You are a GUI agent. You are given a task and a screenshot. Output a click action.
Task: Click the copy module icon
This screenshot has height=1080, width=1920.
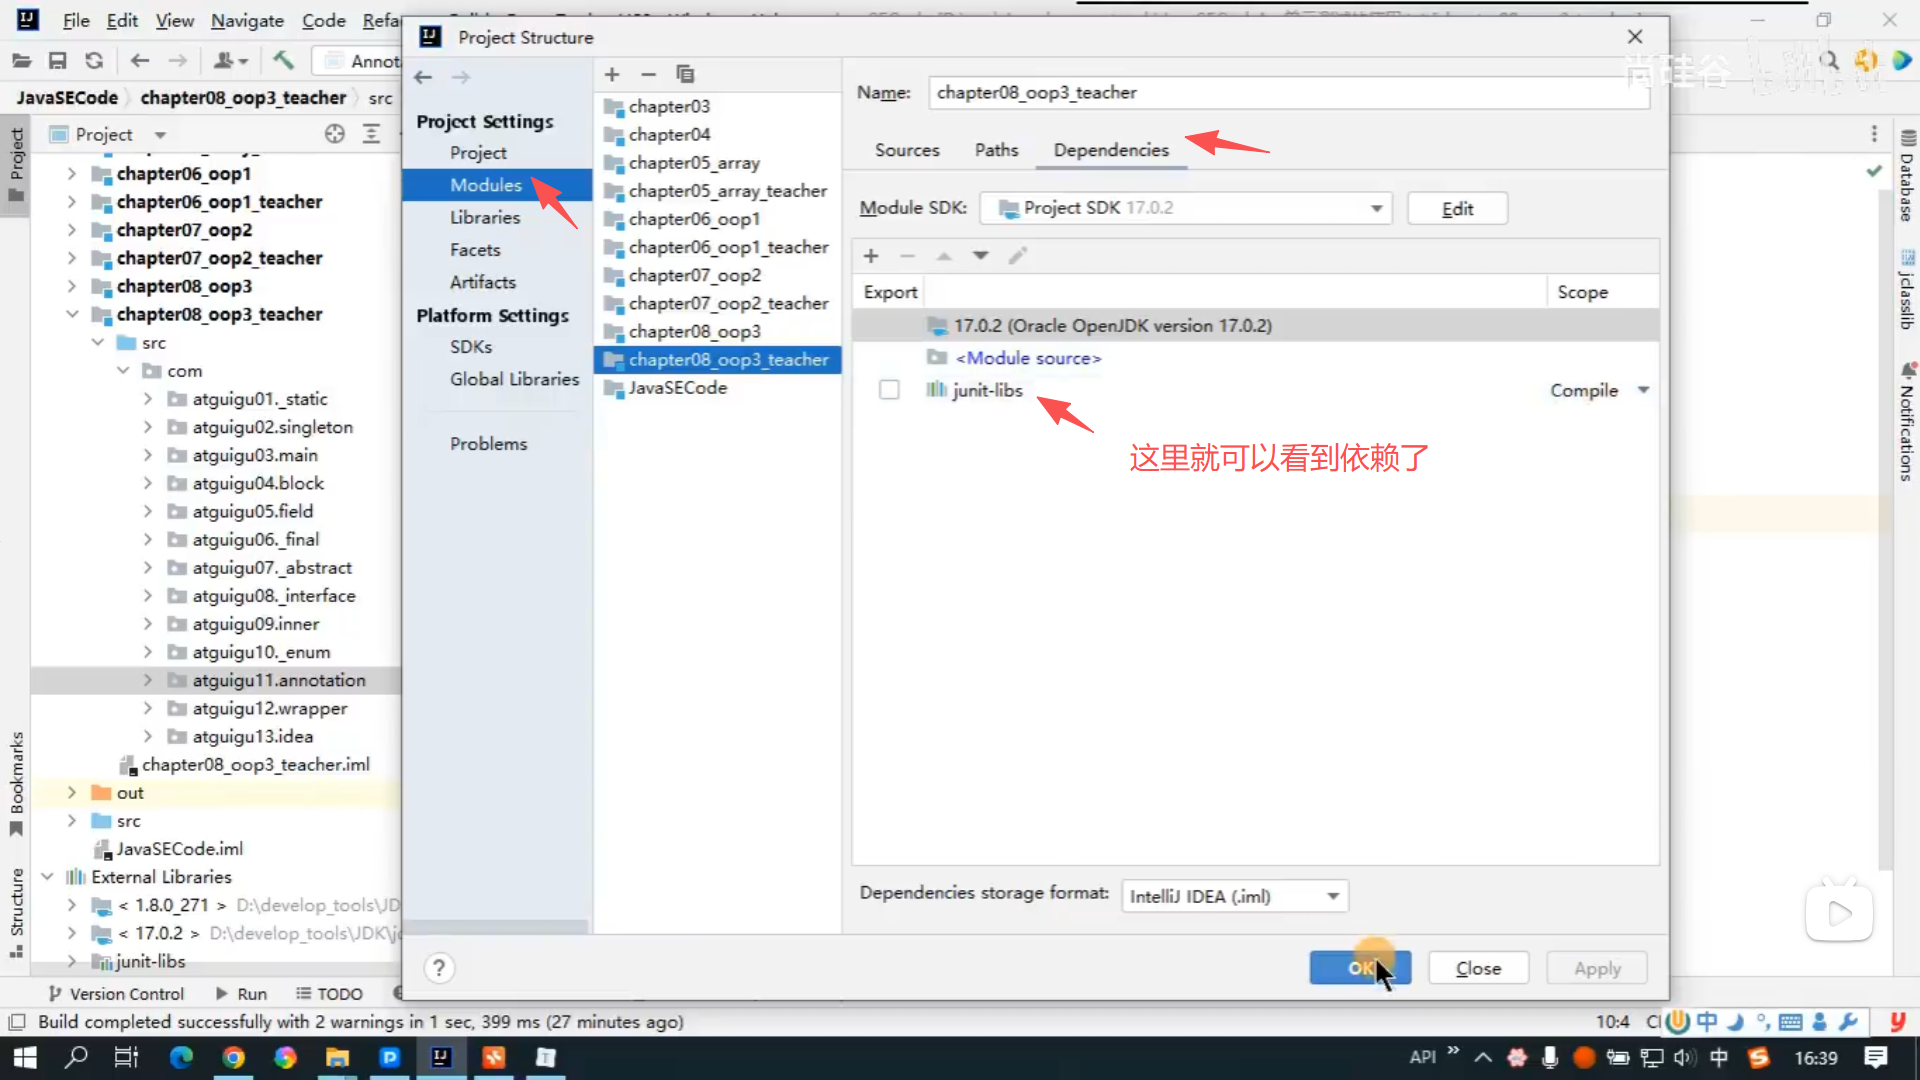685,74
